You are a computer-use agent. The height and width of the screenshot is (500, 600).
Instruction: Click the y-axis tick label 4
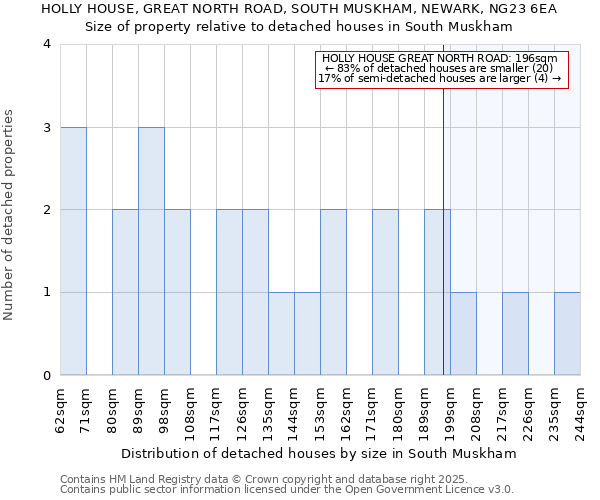tap(46, 44)
